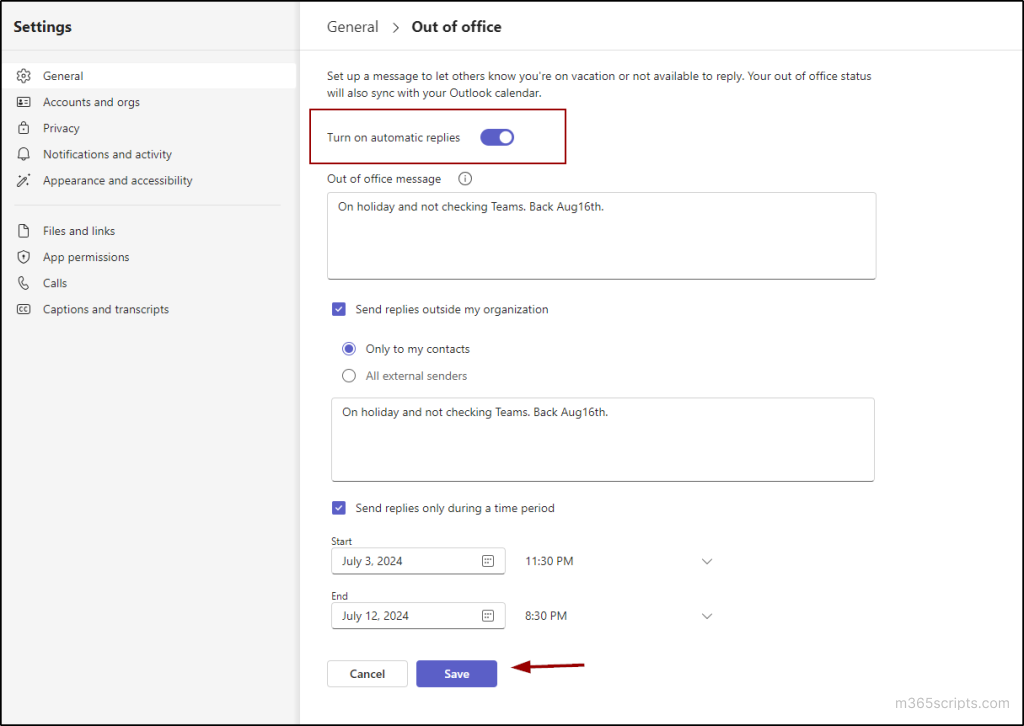Save the out of office settings
1024x726 pixels.
tap(456, 673)
